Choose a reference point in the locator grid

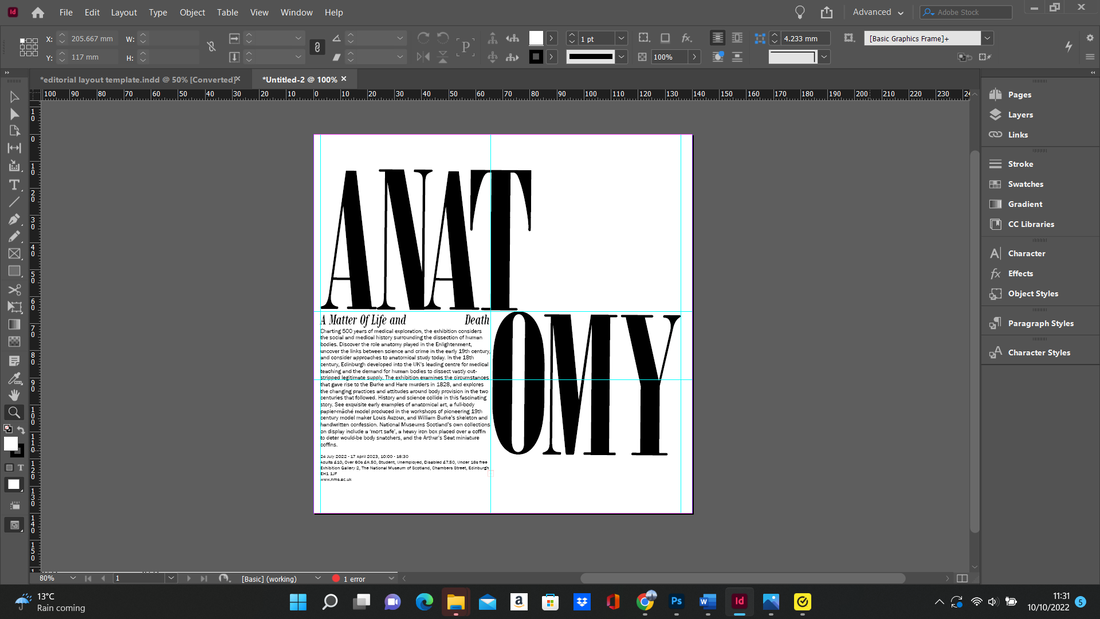click(x=29, y=47)
